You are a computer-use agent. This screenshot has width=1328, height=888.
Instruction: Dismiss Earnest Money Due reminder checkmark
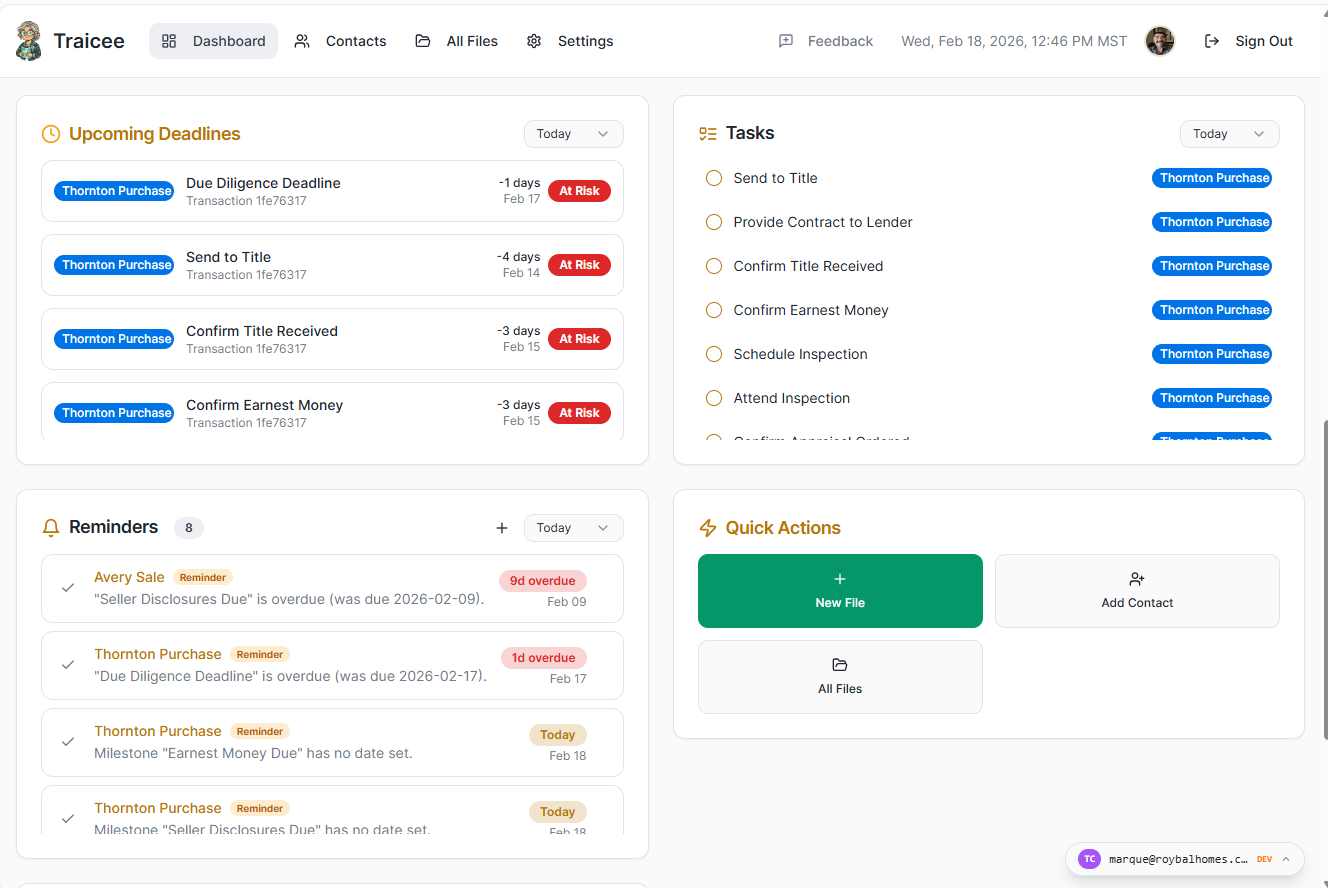coord(68,742)
